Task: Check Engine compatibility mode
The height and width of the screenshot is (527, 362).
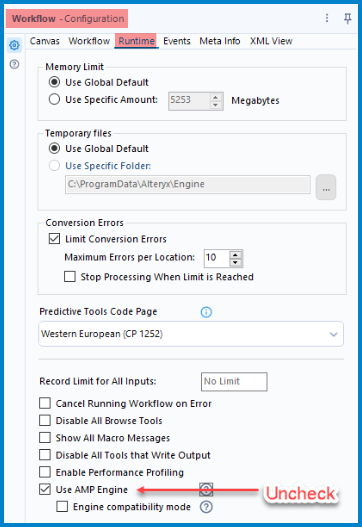Action: coord(62,506)
